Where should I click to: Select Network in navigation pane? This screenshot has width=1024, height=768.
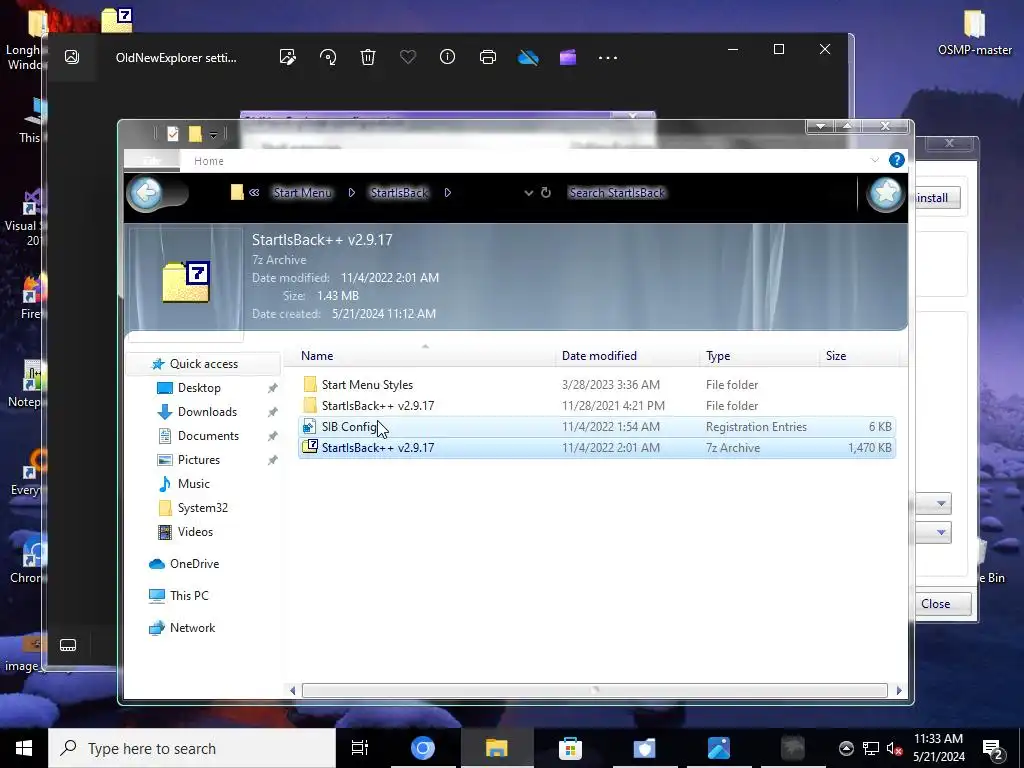pos(192,628)
